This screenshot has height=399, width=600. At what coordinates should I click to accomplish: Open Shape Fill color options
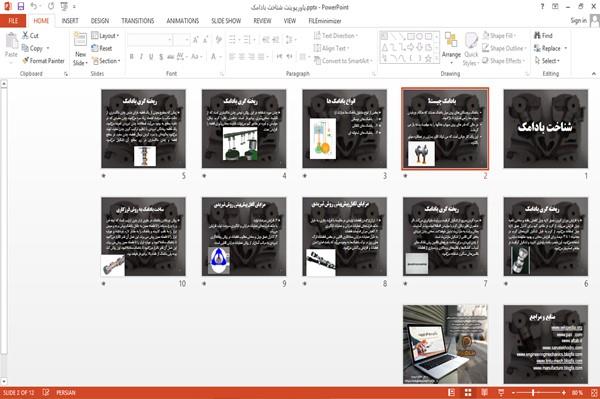[x=499, y=36]
